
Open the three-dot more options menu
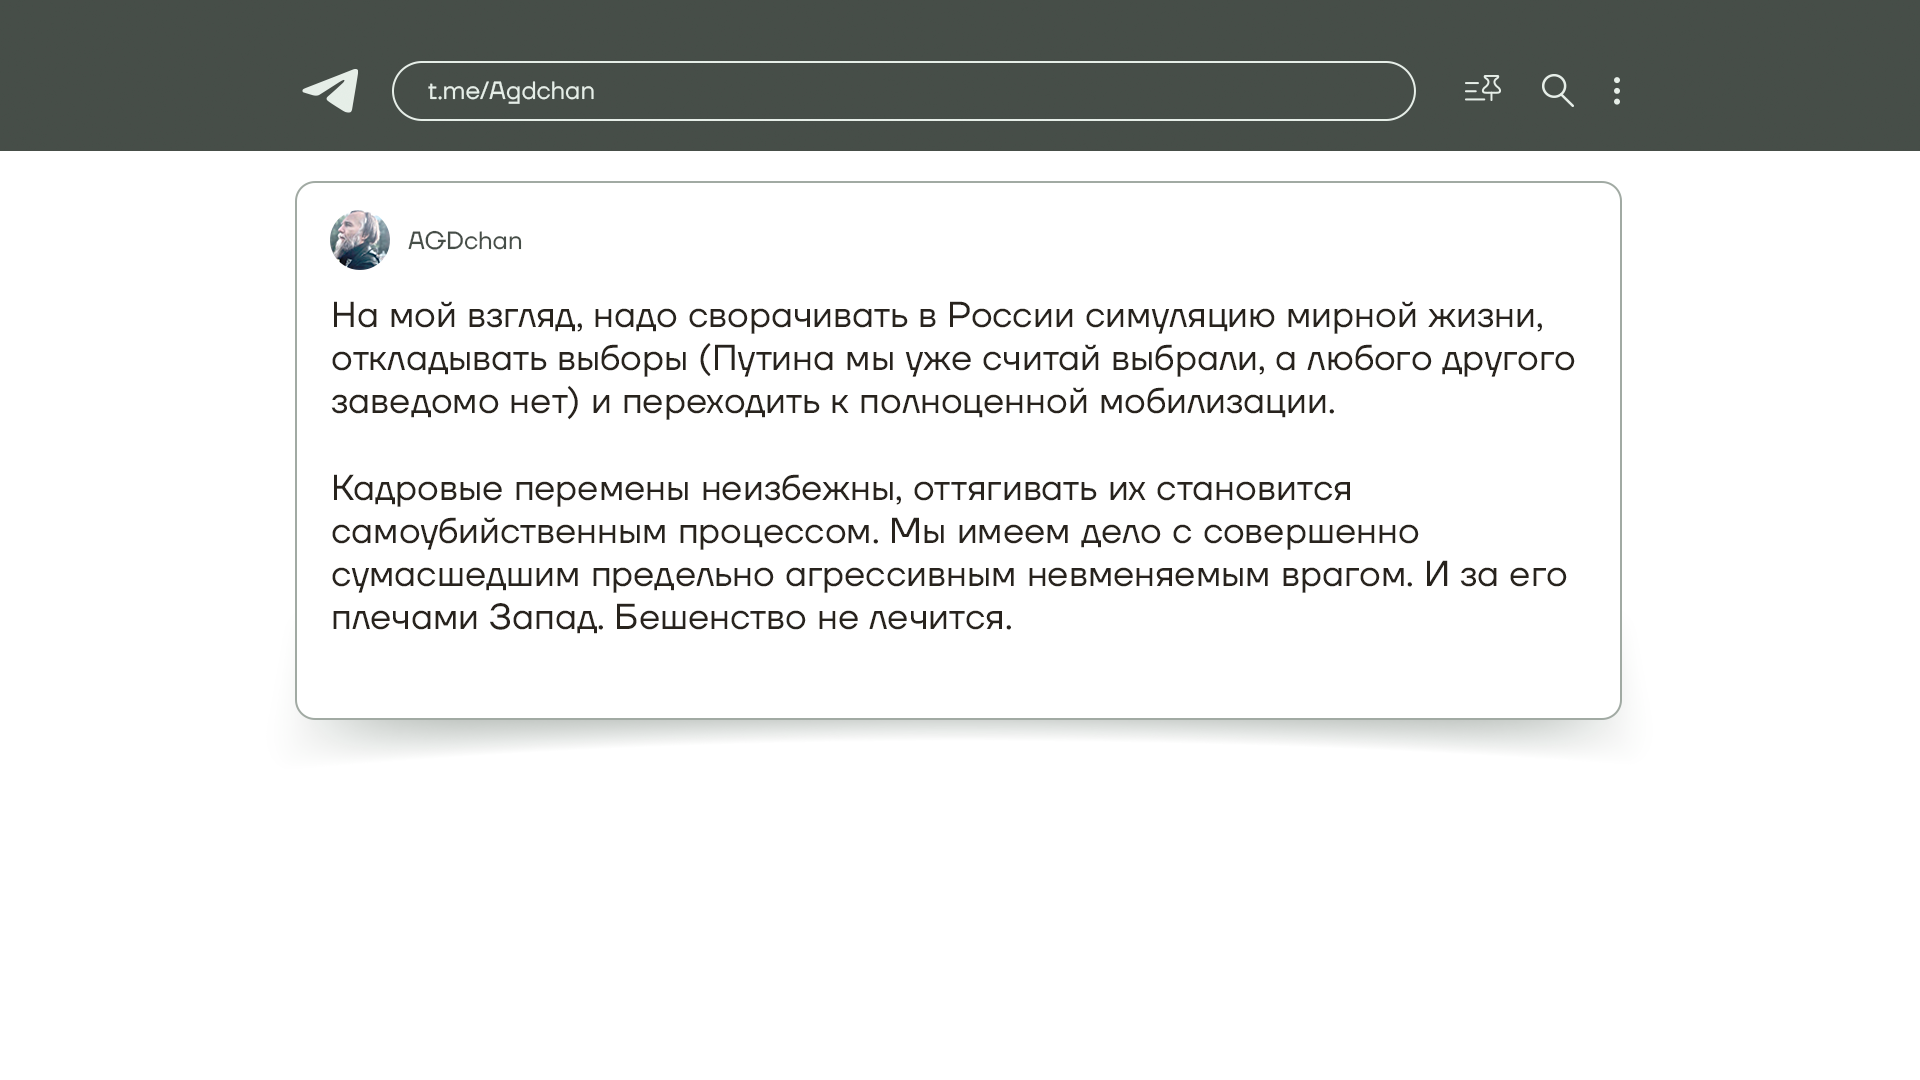1617,91
